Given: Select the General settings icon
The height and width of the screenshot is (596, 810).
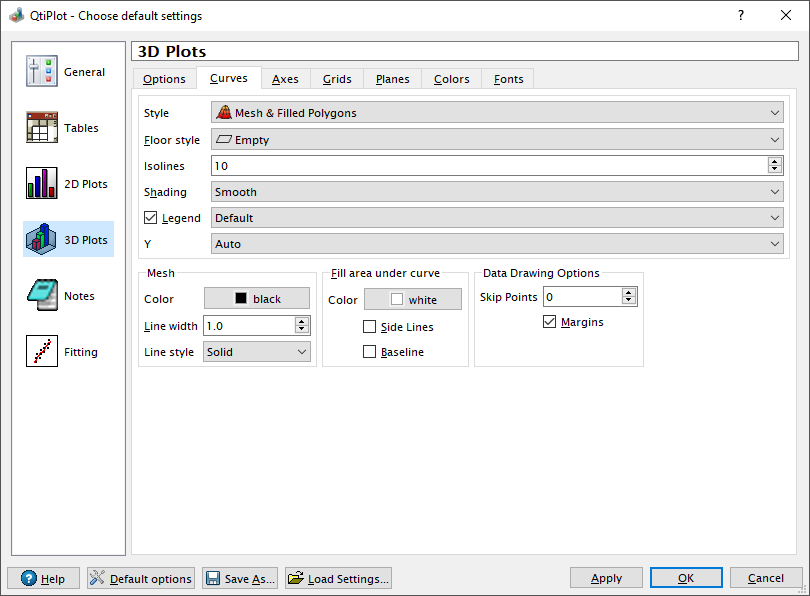Looking at the screenshot, I should (42, 72).
